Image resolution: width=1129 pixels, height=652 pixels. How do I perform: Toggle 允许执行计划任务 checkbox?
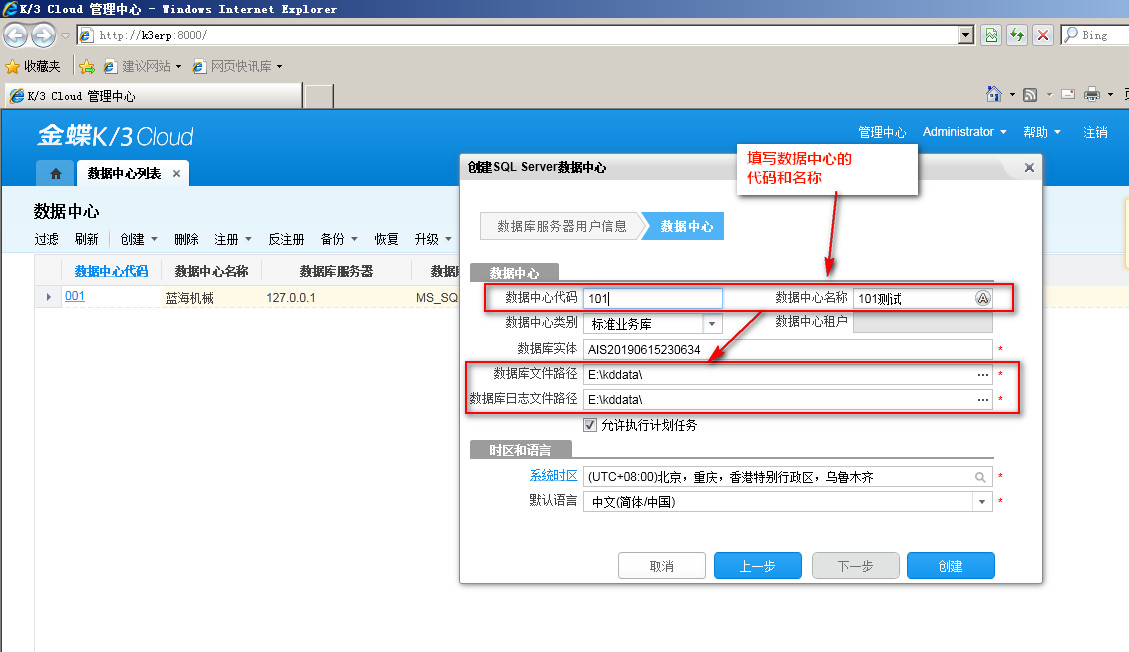(590, 425)
